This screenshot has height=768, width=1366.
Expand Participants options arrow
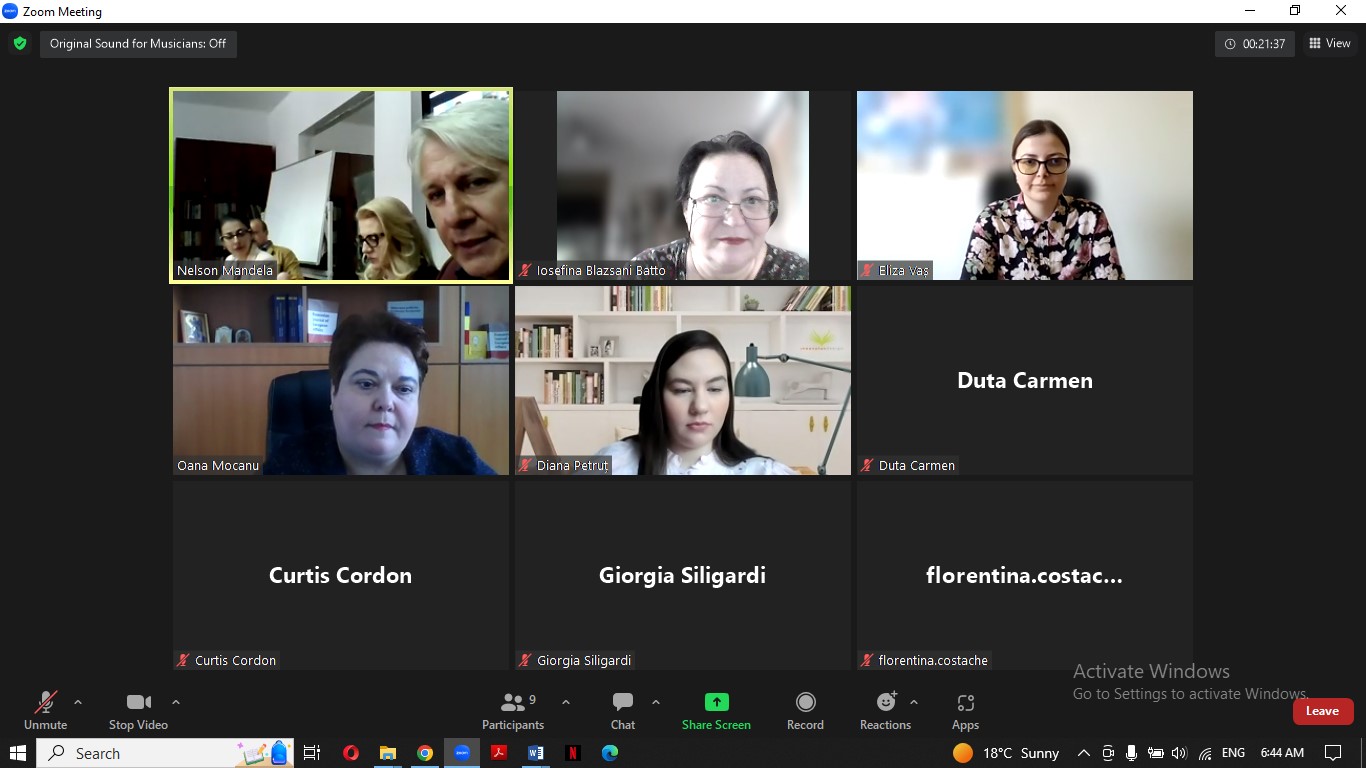[566, 702]
